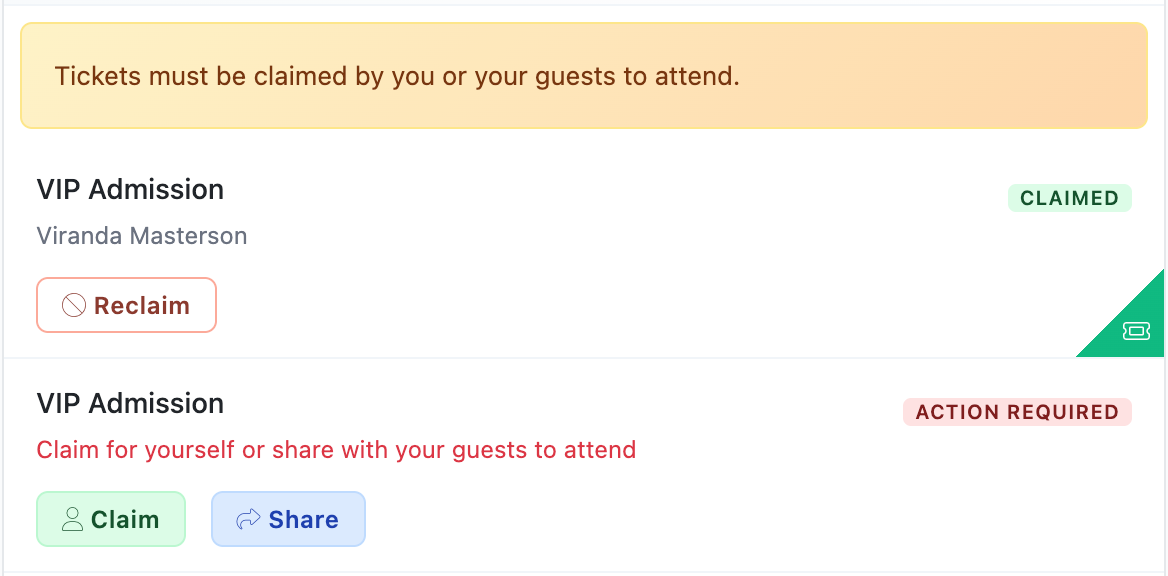Click the person icon on Claim button
1168x576 pixels.
[71, 520]
